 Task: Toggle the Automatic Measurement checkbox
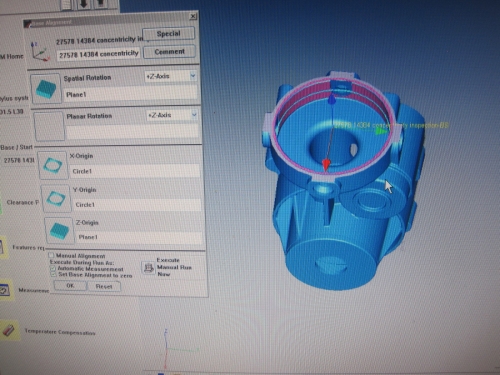[x=53, y=268]
